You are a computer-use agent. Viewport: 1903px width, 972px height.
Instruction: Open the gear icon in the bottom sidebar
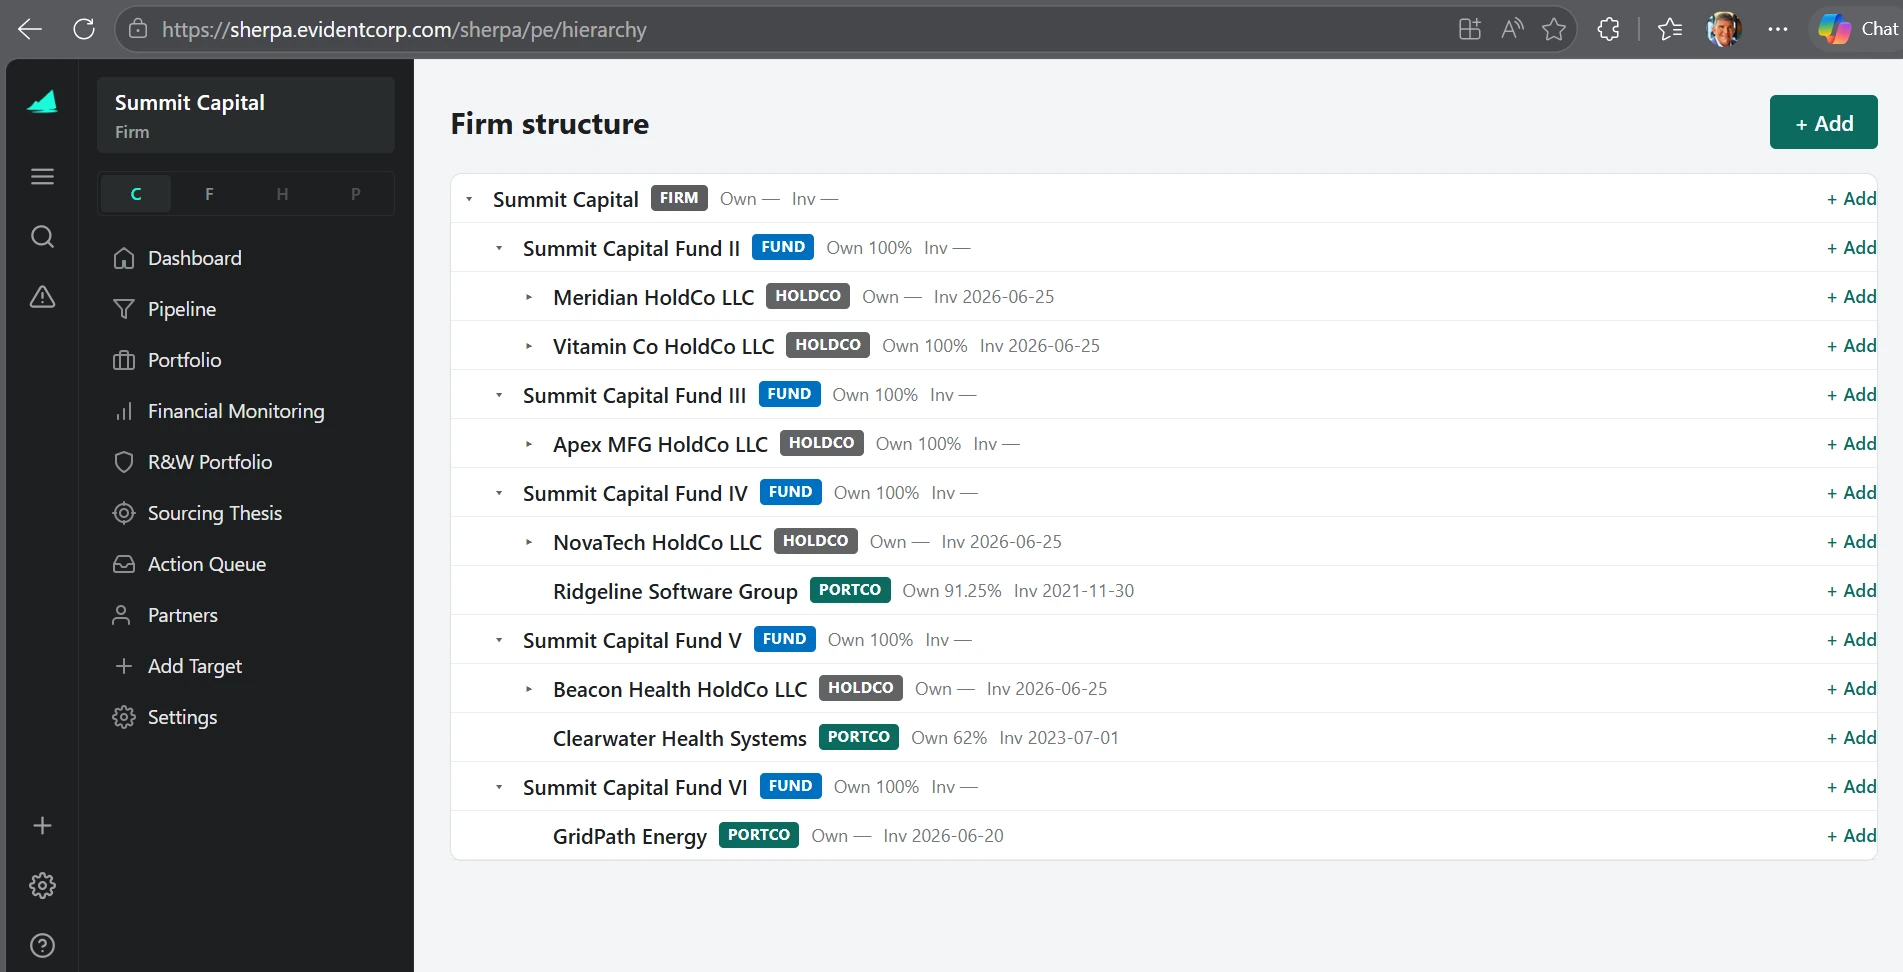[x=42, y=885]
